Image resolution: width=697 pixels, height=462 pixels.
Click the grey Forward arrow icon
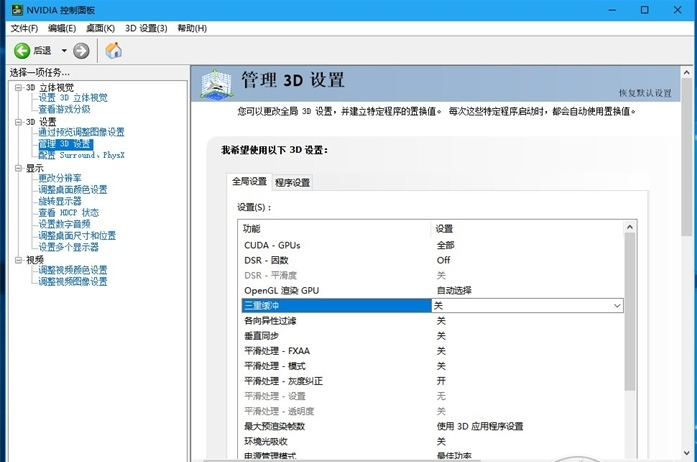(x=81, y=51)
